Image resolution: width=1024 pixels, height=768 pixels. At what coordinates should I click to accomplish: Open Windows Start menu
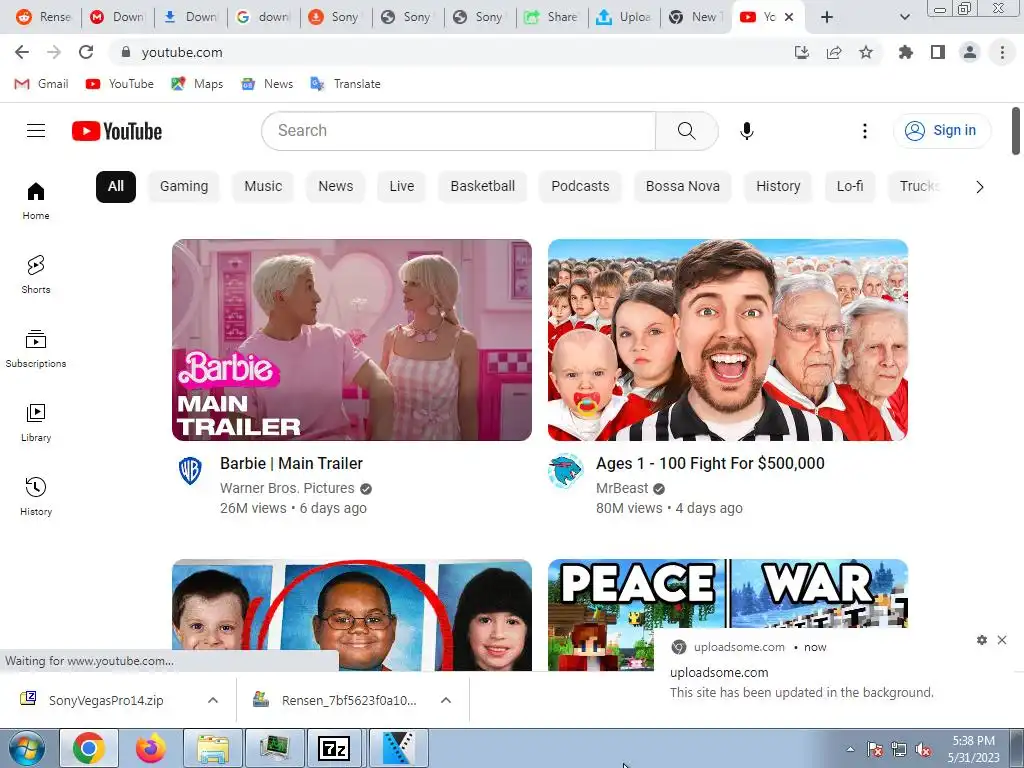click(26, 749)
